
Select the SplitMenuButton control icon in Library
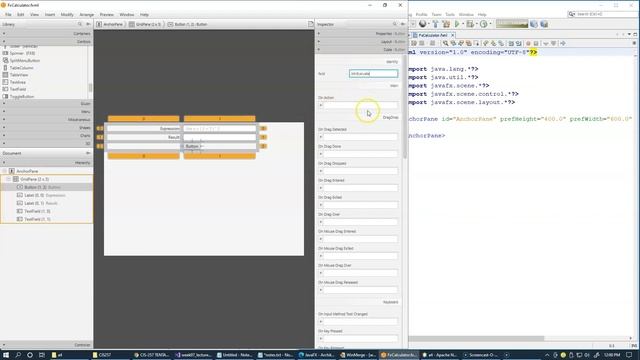5,60
